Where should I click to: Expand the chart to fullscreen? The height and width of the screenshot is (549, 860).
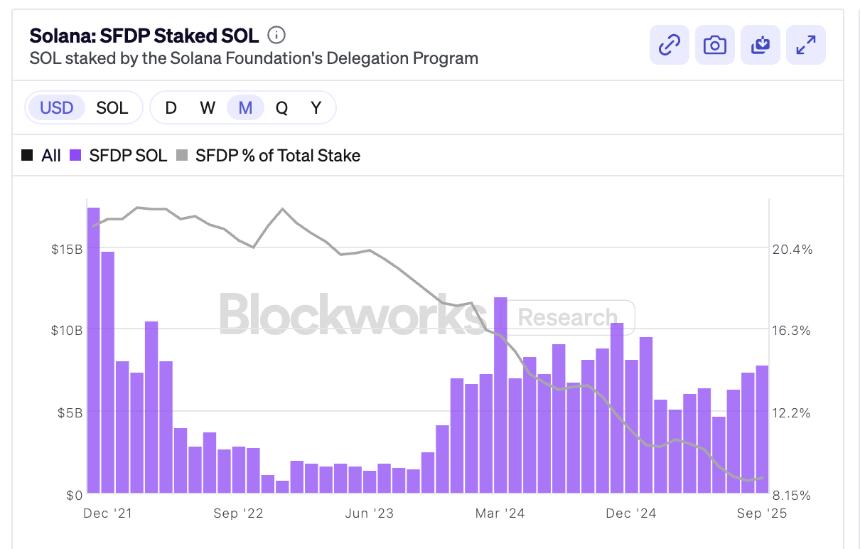click(805, 45)
